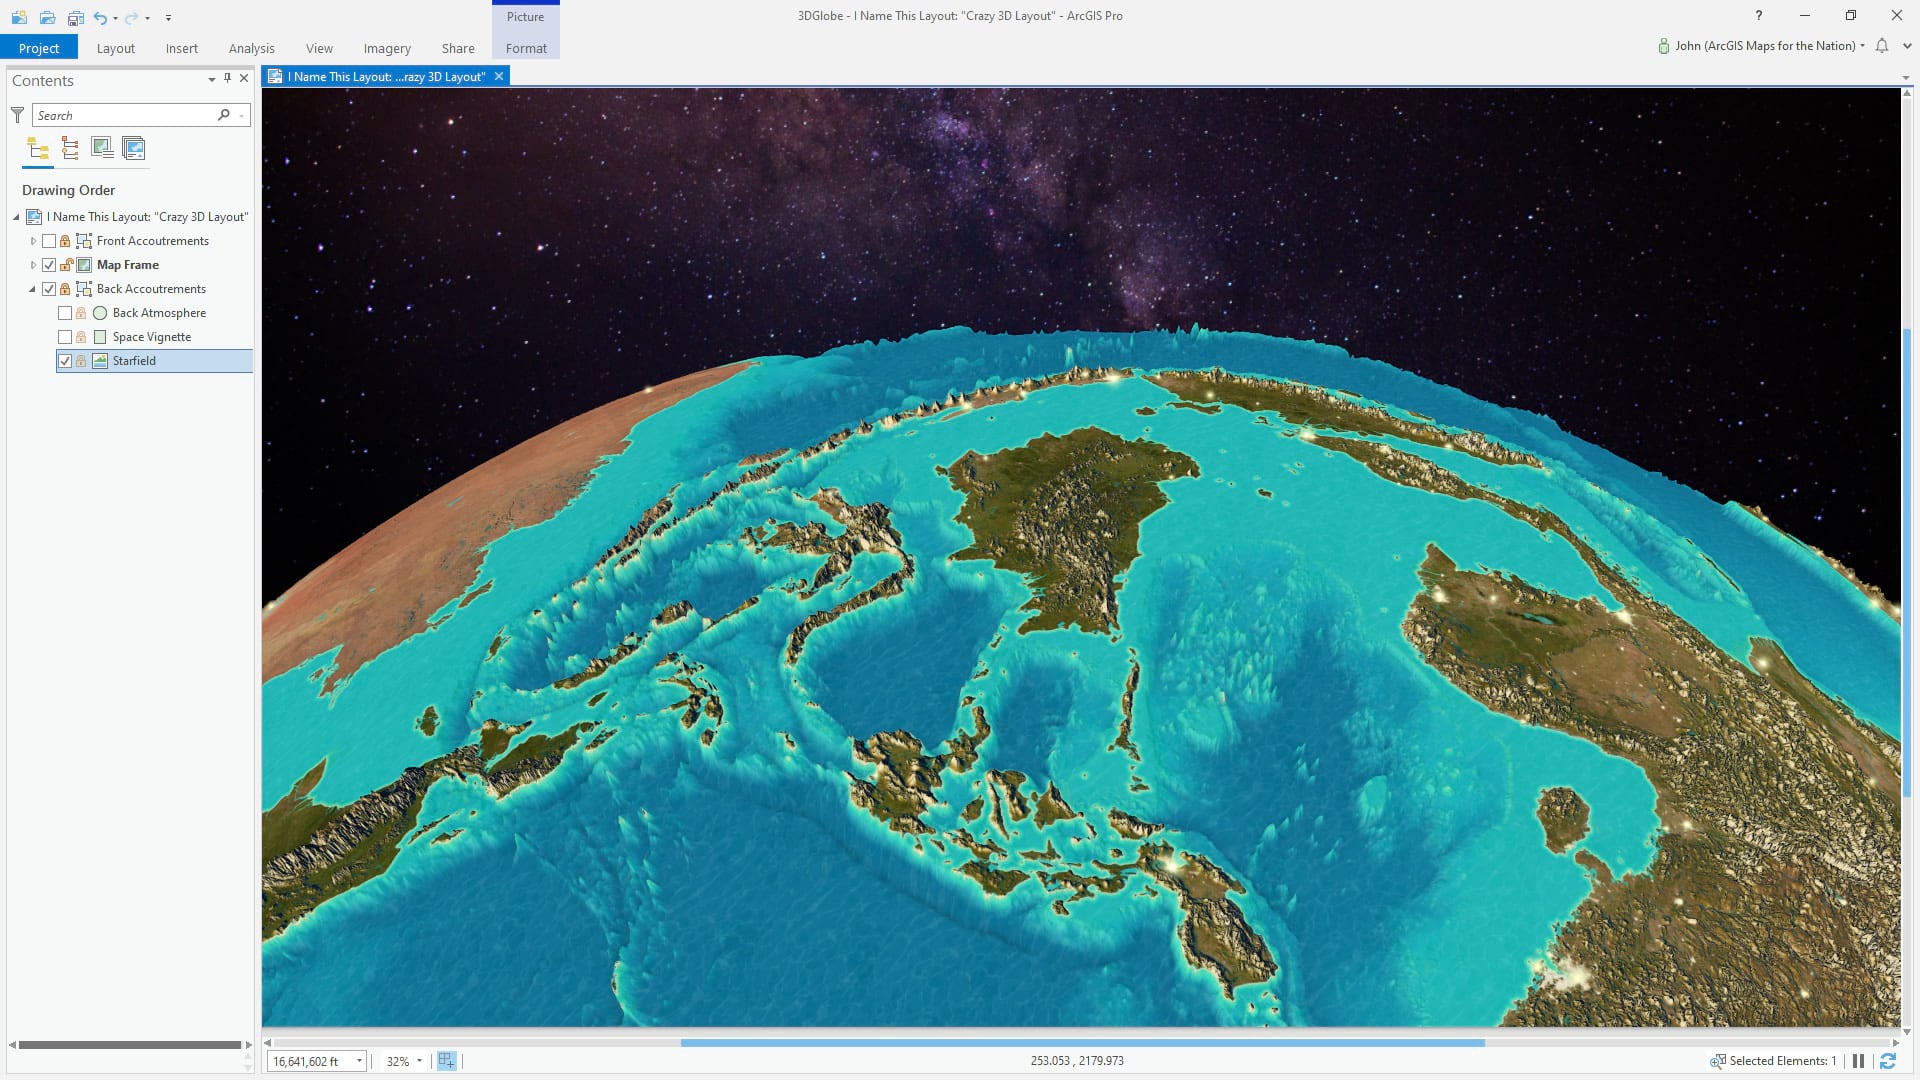Click Refresh icon in status bar

(x=1888, y=1061)
